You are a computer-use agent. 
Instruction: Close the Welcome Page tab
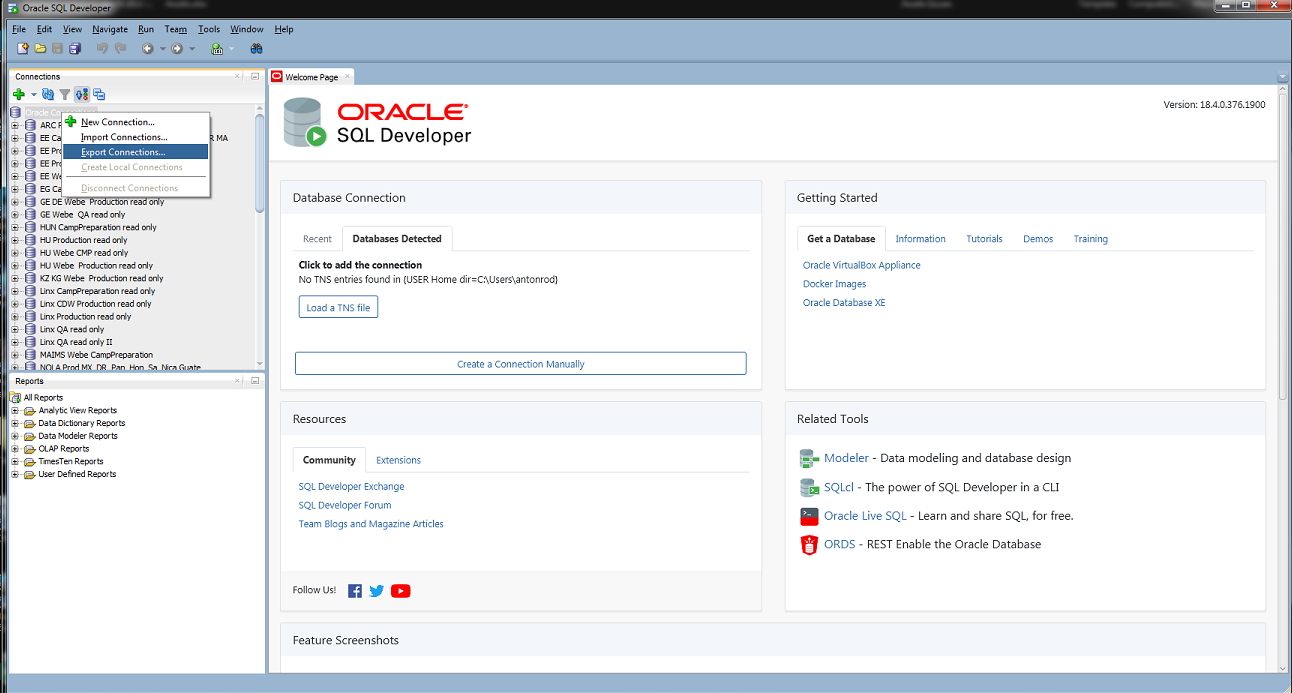(348, 77)
